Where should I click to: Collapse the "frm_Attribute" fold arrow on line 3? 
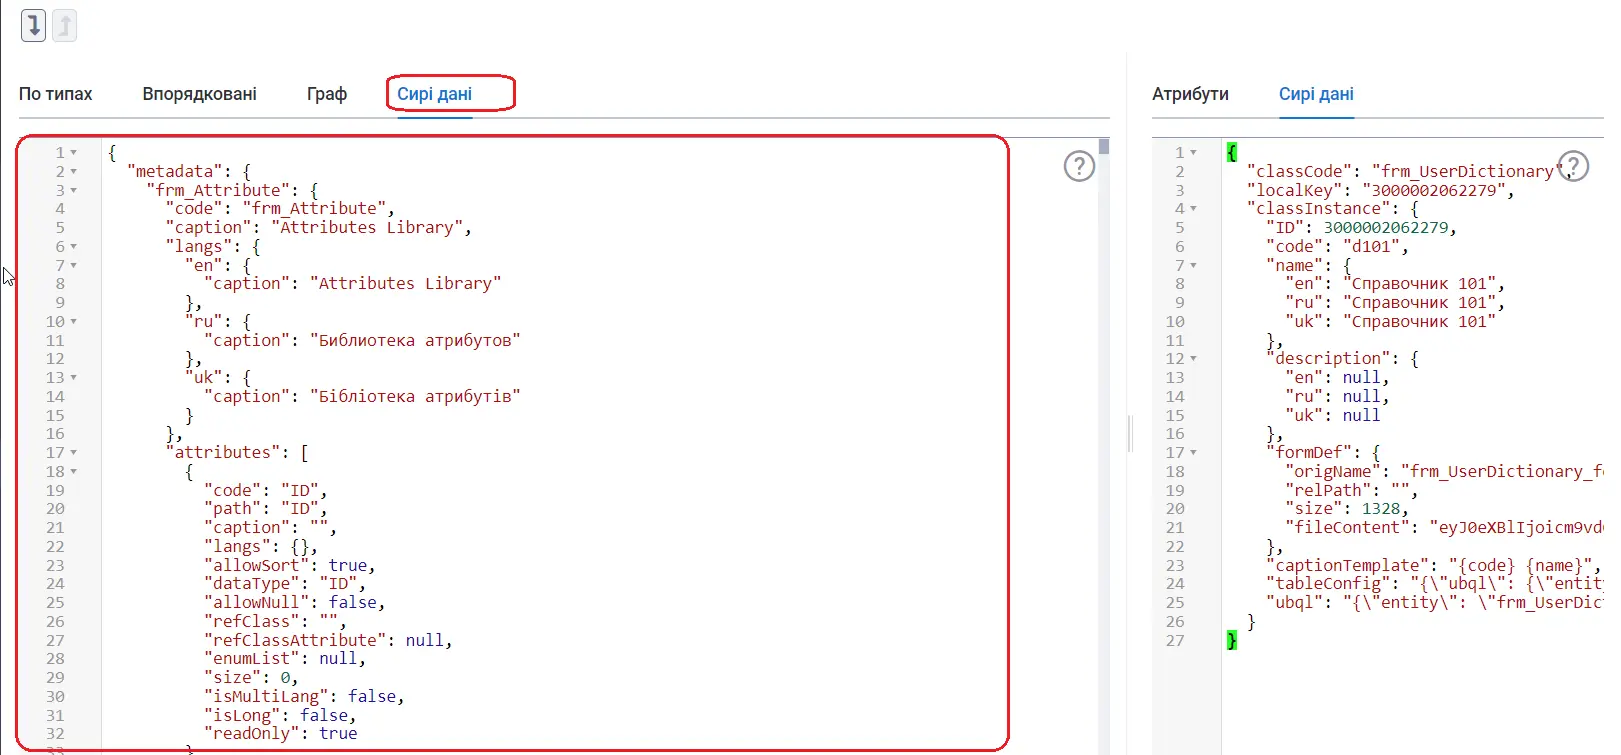pos(73,190)
